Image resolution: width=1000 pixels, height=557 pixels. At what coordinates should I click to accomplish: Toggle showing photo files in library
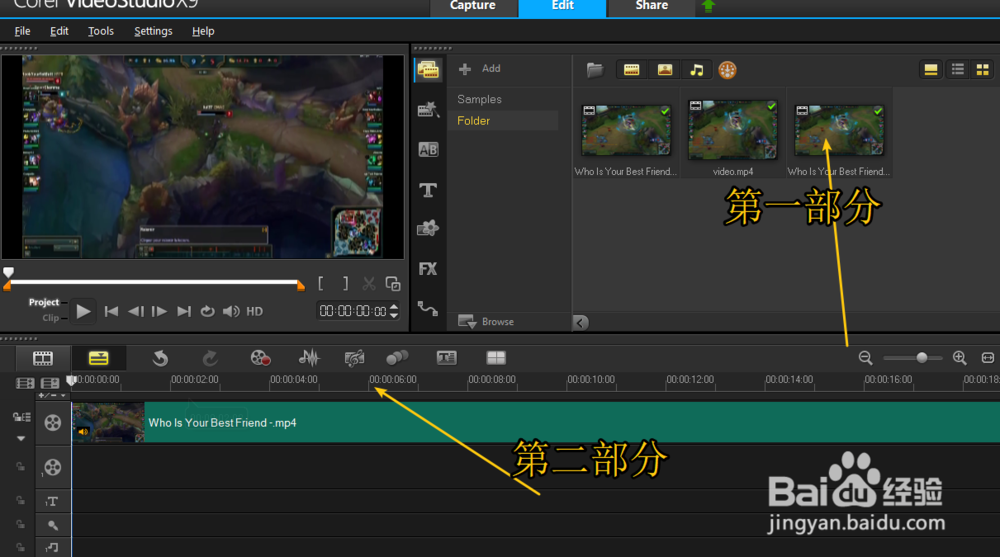pyautogui.click(x=665, y=70)
